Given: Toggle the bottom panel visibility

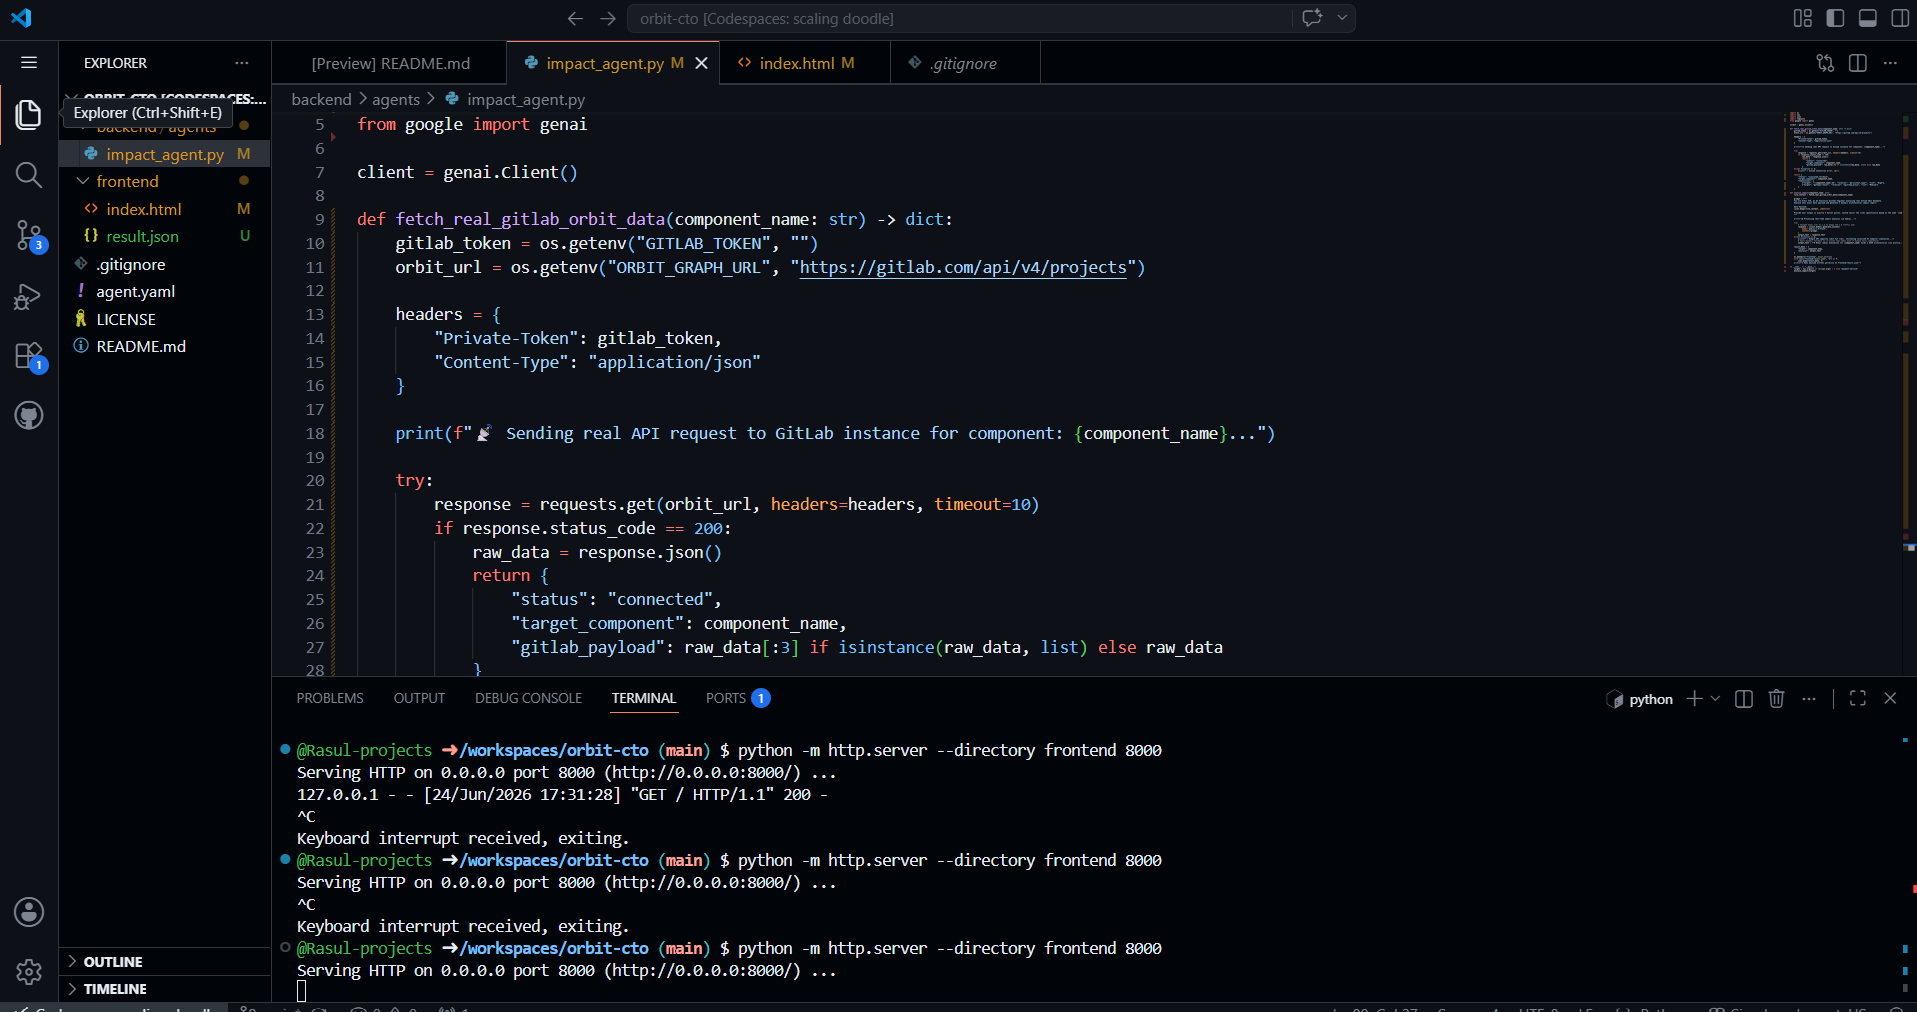Looking at the screenshot, I should [x=1868, y=18].
